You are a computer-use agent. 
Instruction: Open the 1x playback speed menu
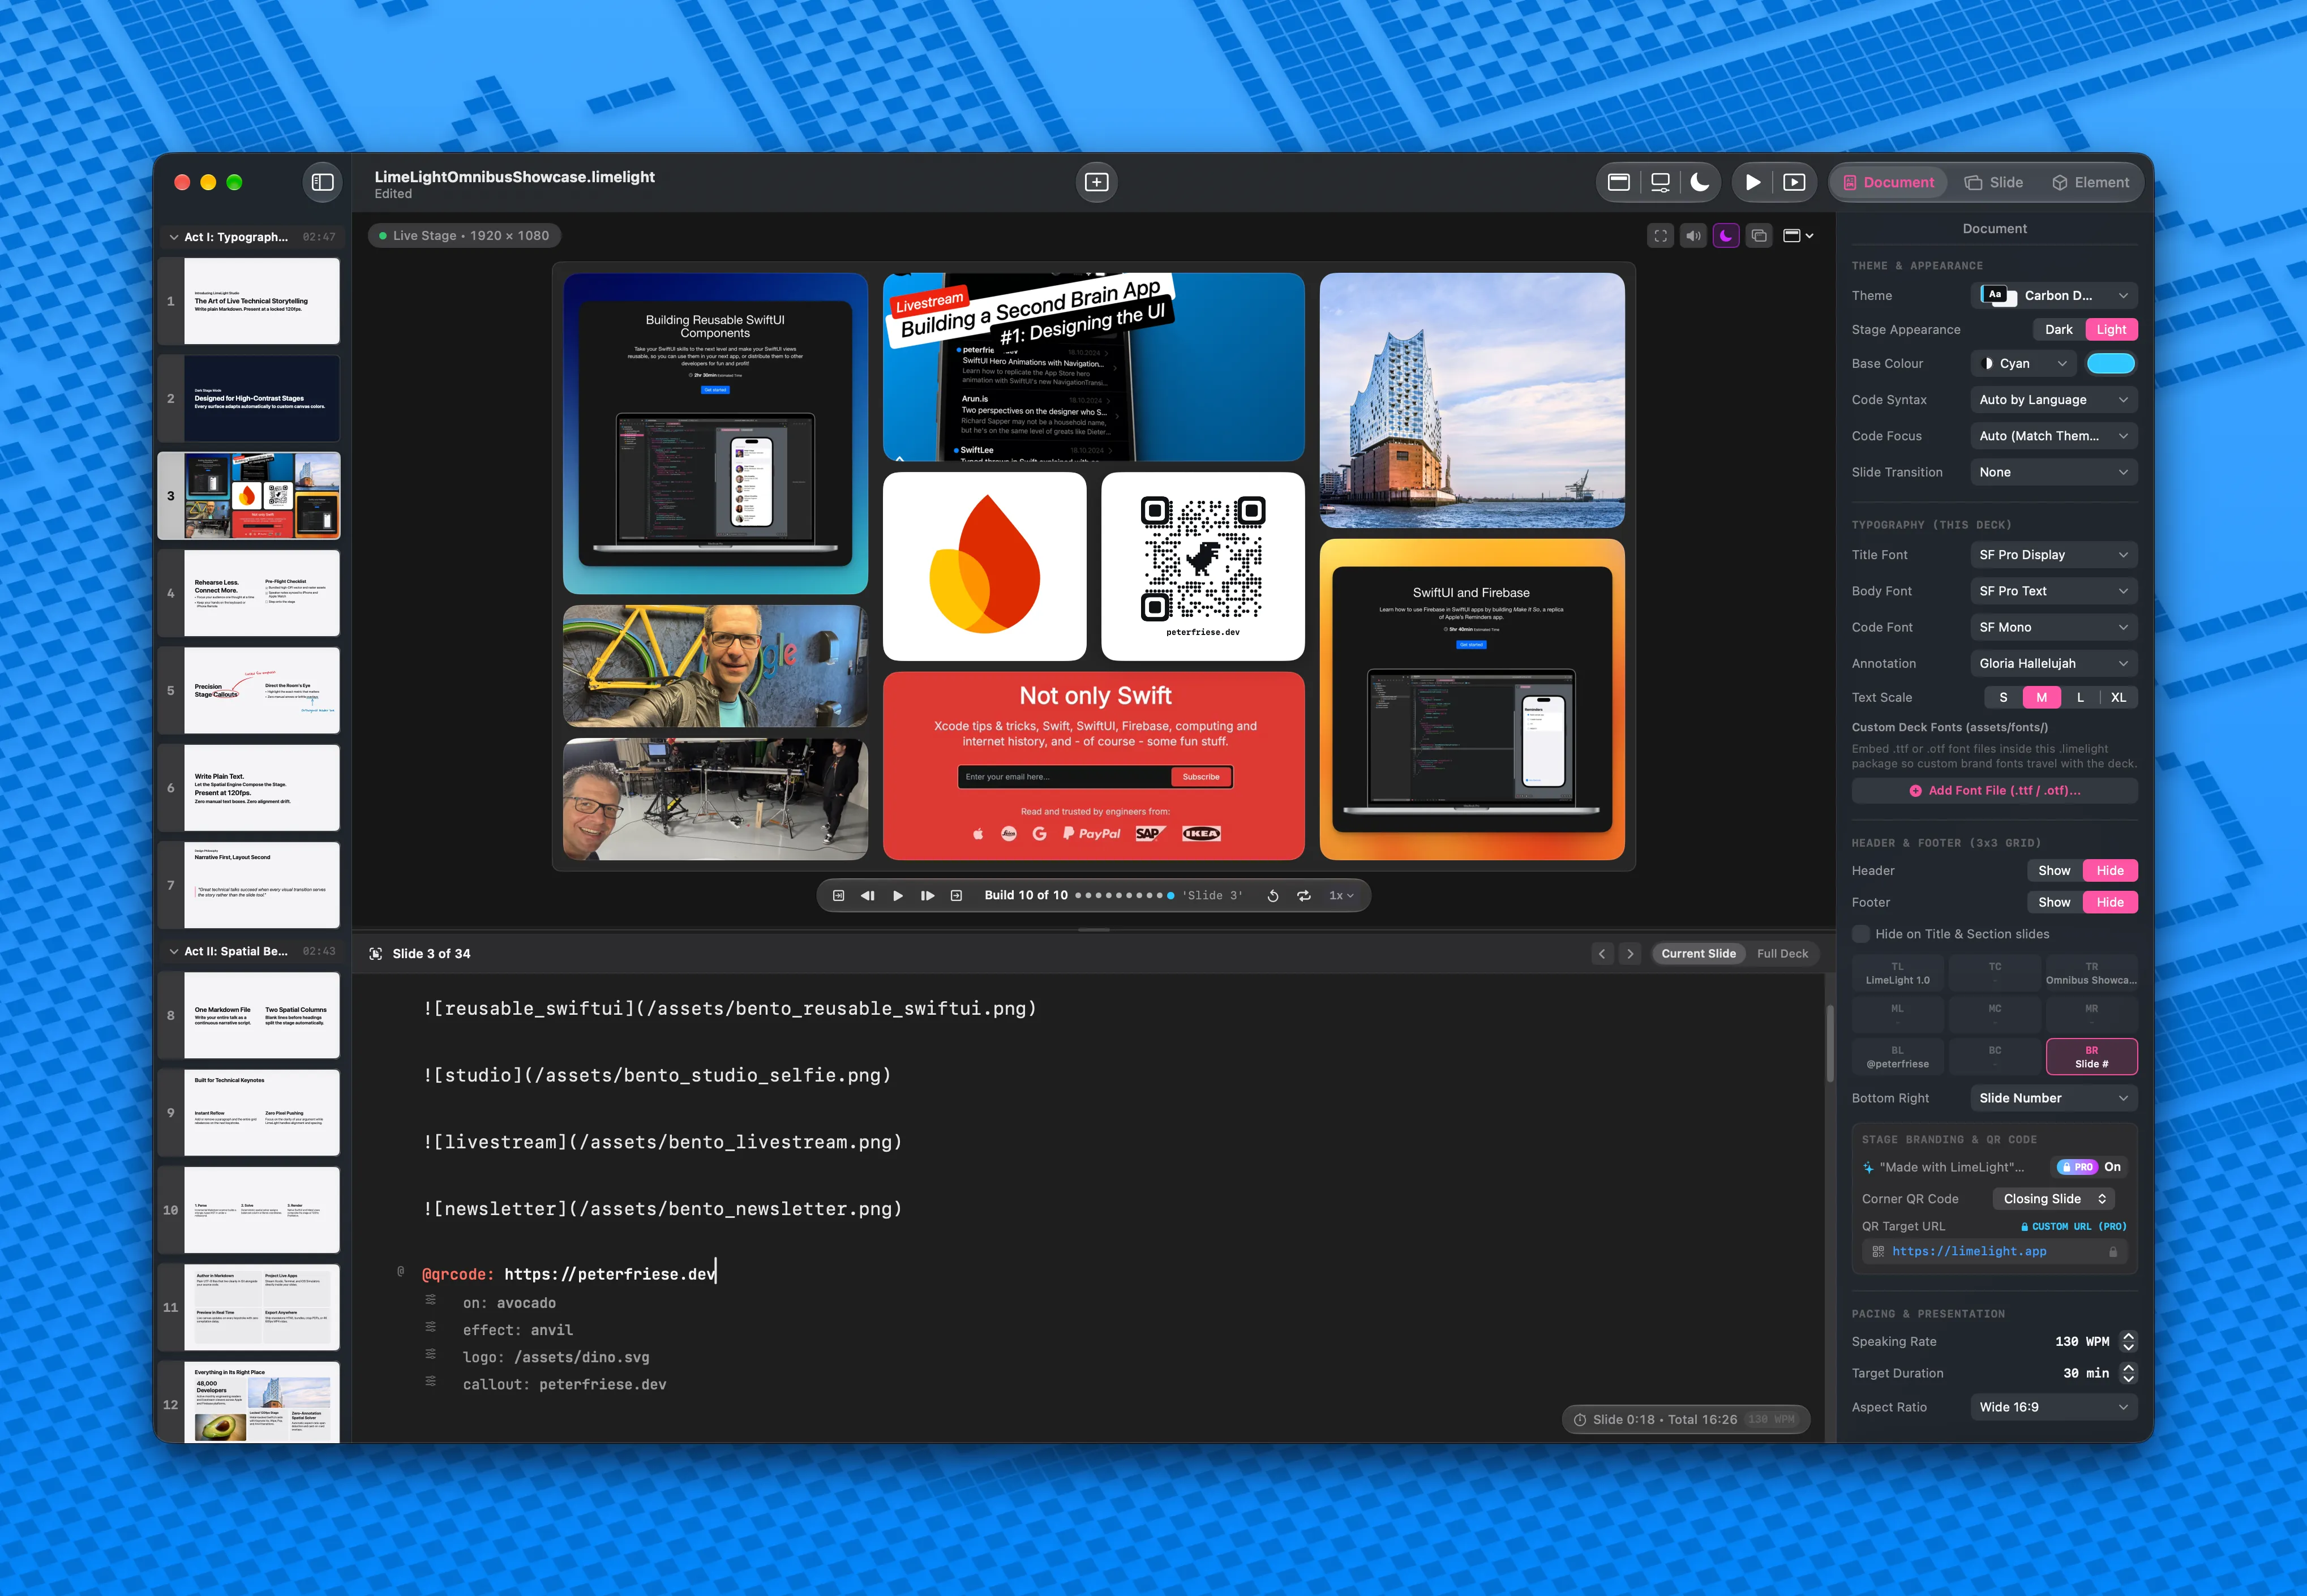1341,896
